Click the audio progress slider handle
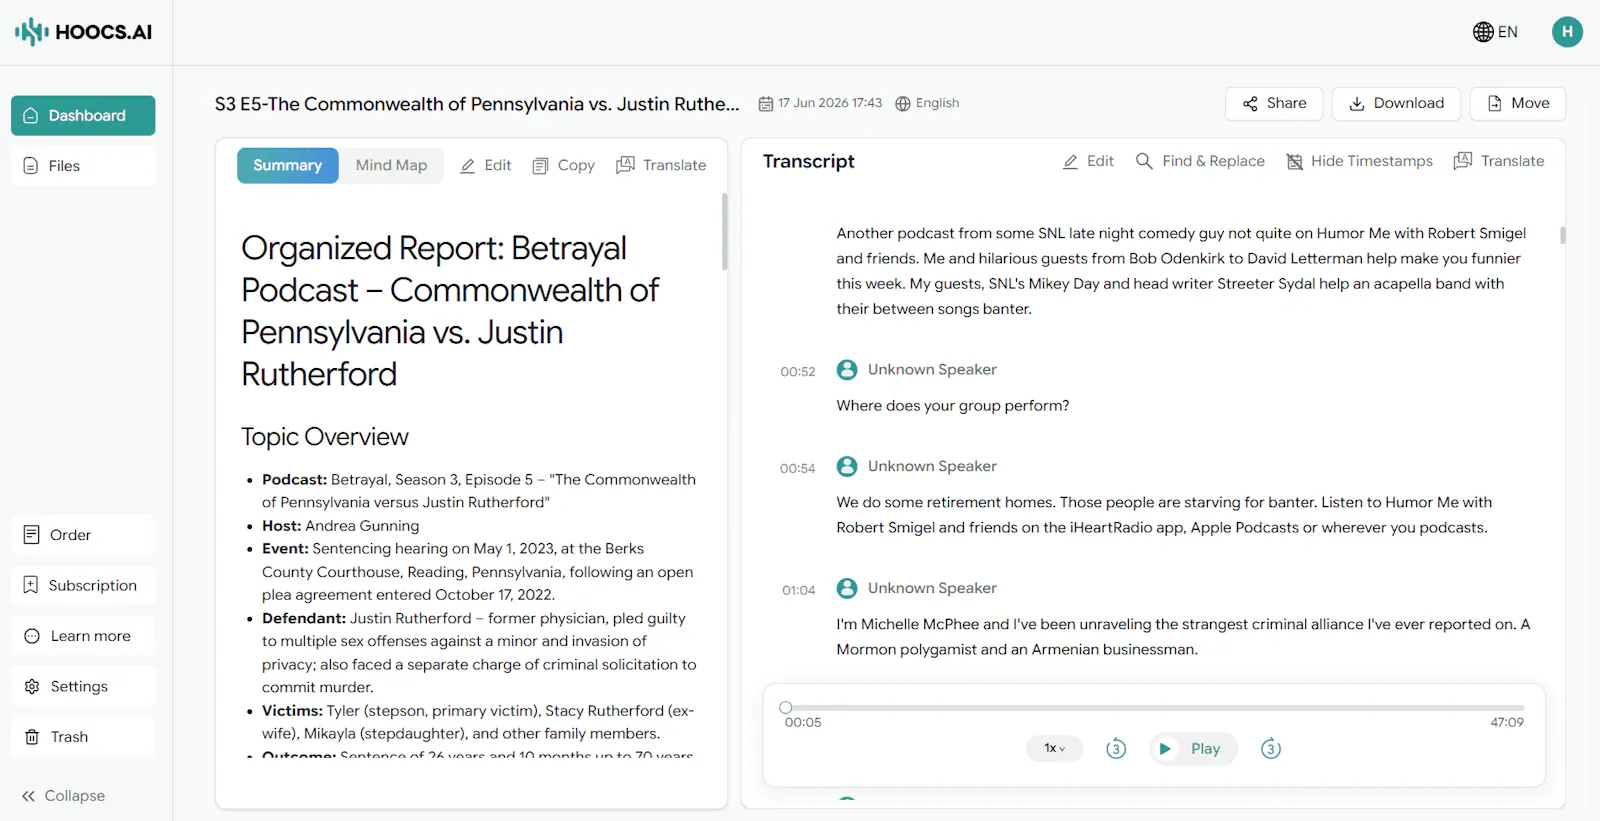Image resolution: width=1600 pixels, height=821 pixels. click(x=786, y=707)
